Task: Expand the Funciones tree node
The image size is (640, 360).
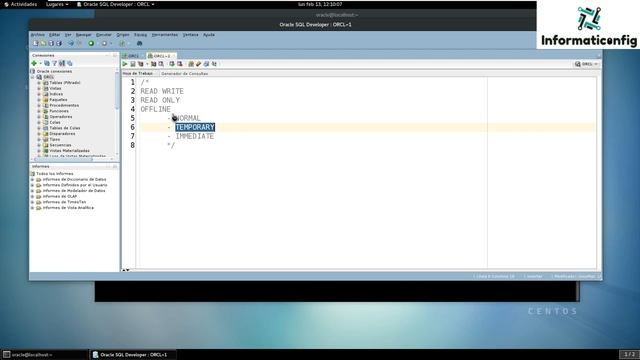Action: coord(39,111)
